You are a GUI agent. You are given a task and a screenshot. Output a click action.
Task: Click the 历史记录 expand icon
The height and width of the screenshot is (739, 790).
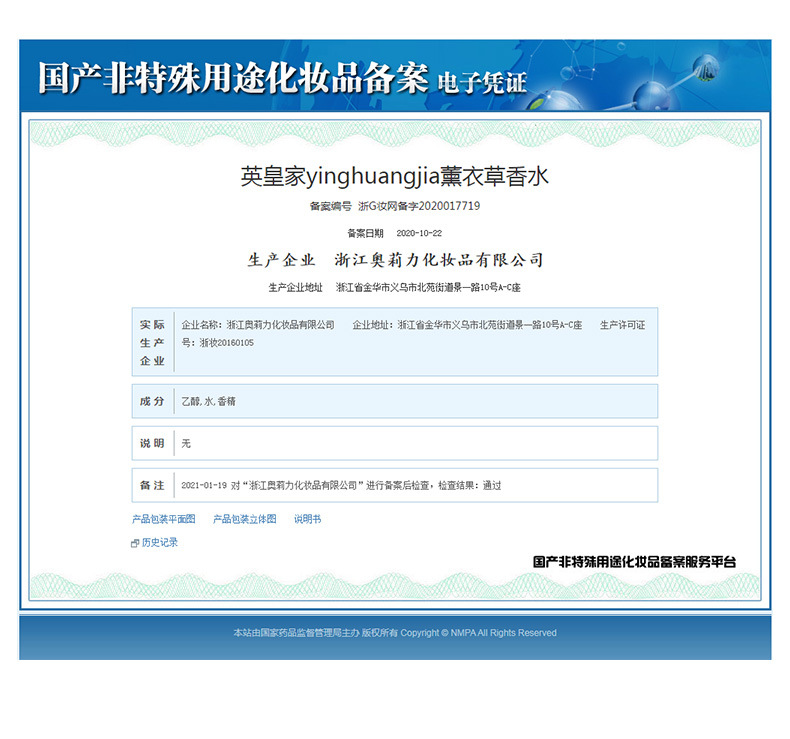pos(135,543)
